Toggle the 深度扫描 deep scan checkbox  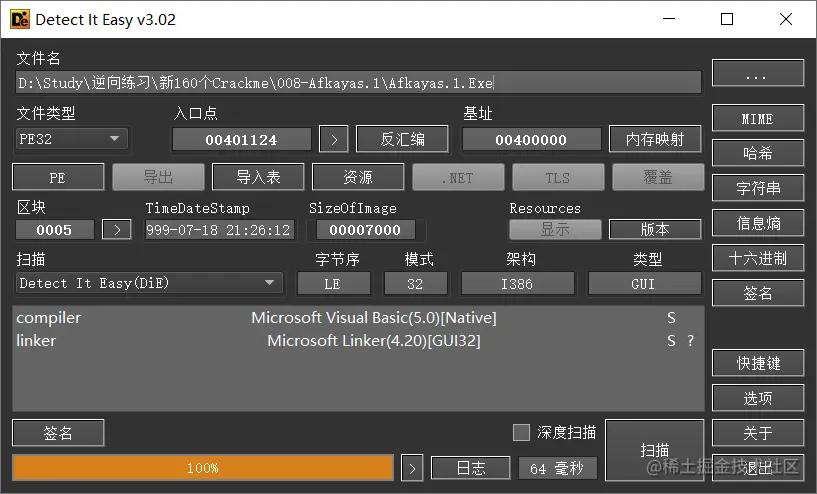point(521,432)
